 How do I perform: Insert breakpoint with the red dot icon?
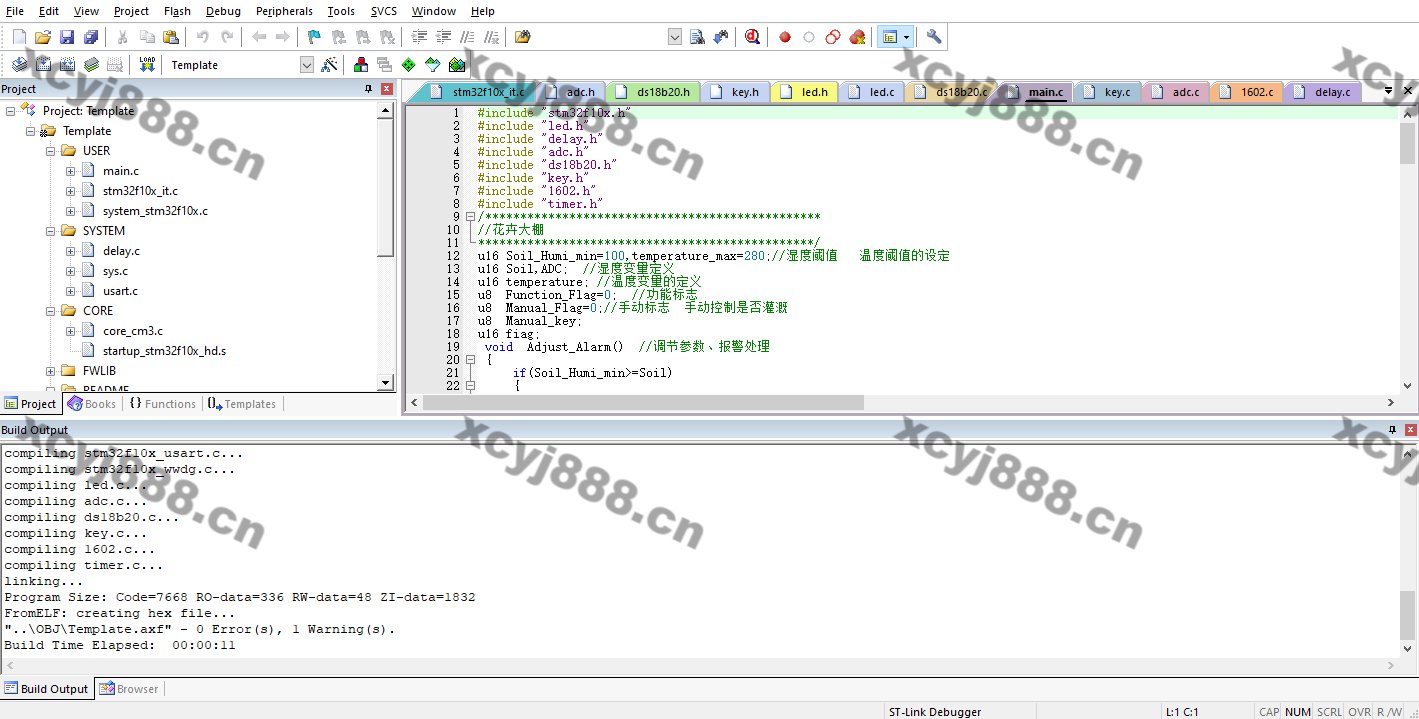[785, 37]
